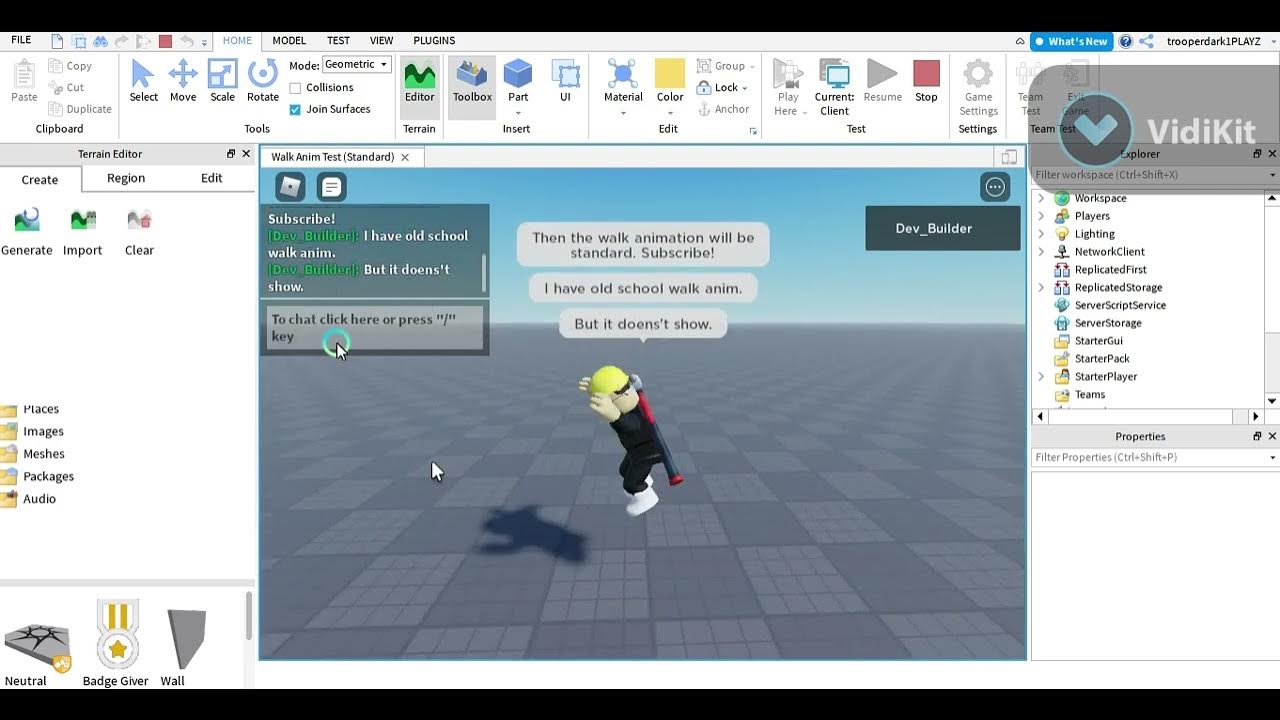This screenshot has width=1280, height=720.
Task: Open the UI insert tool
Action: tap(565, 81)
